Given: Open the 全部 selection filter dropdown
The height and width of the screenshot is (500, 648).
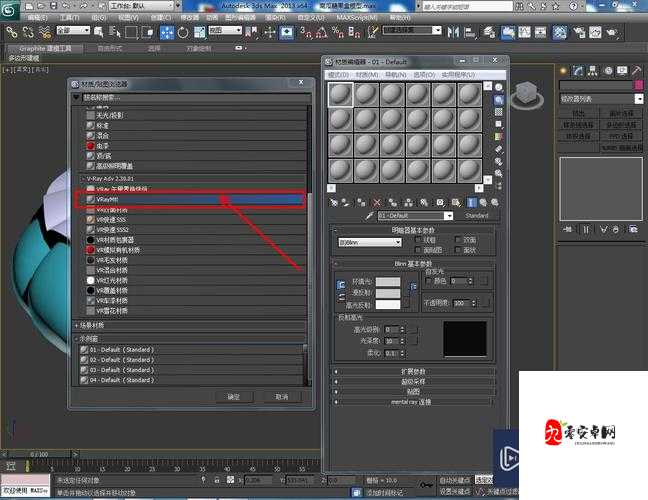Looking at the screenshot, I should point(73,31).
